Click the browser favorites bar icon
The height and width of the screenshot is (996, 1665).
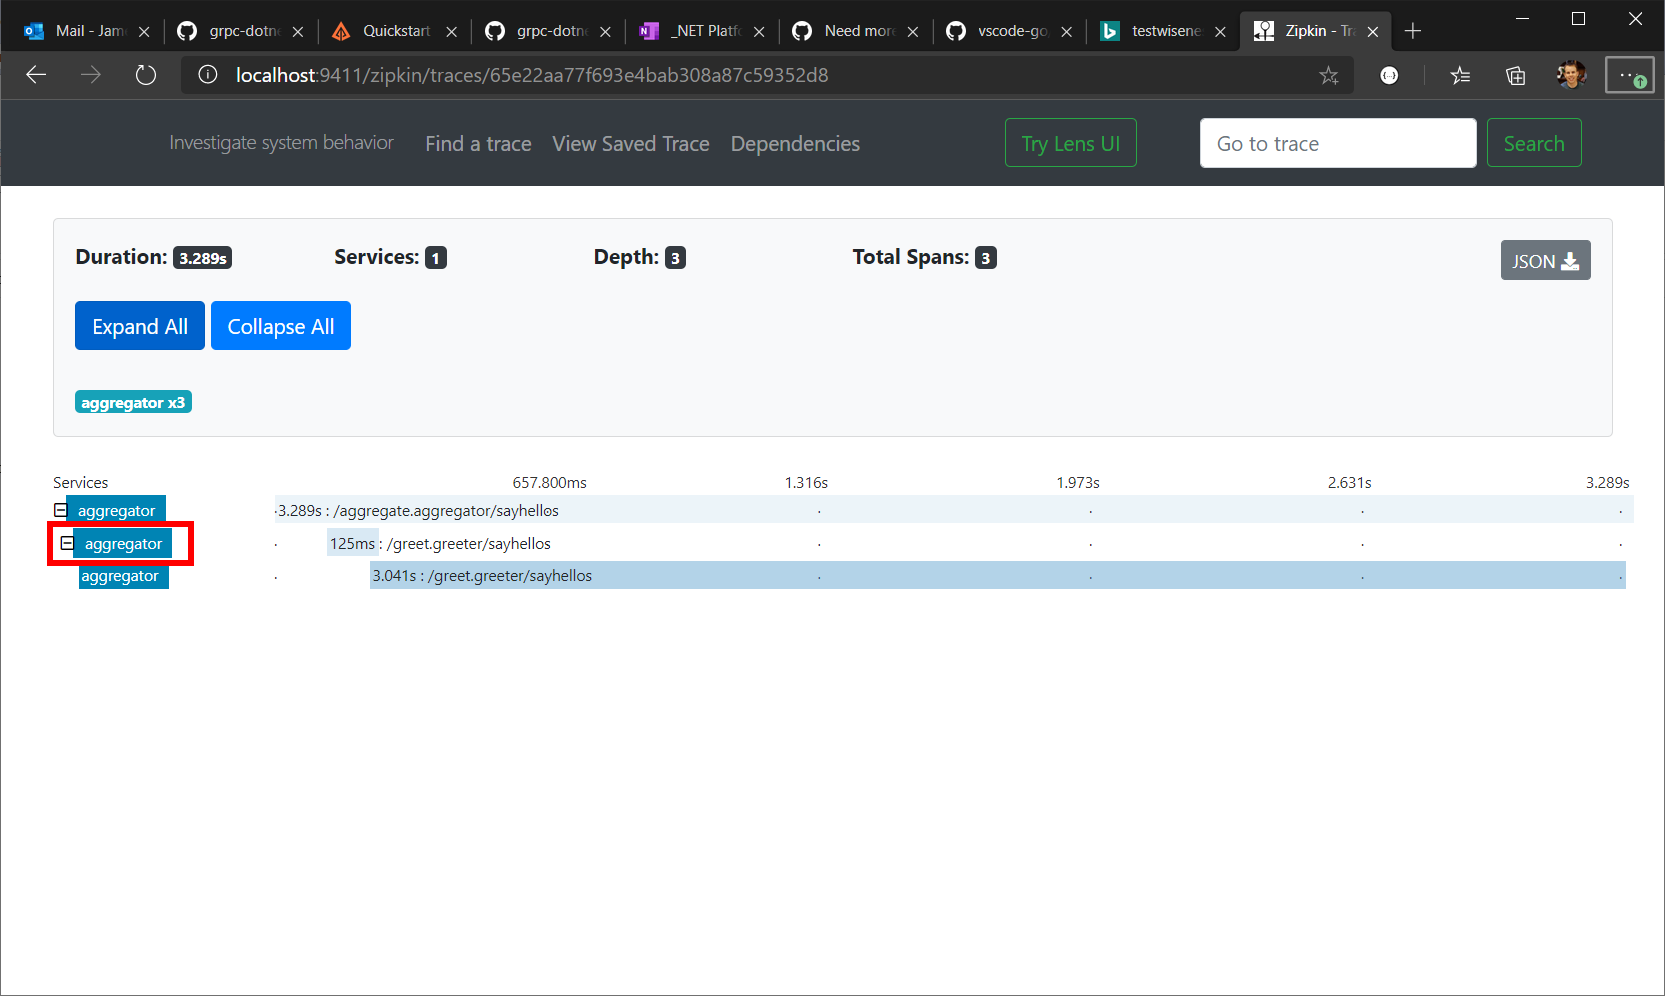1461,75
